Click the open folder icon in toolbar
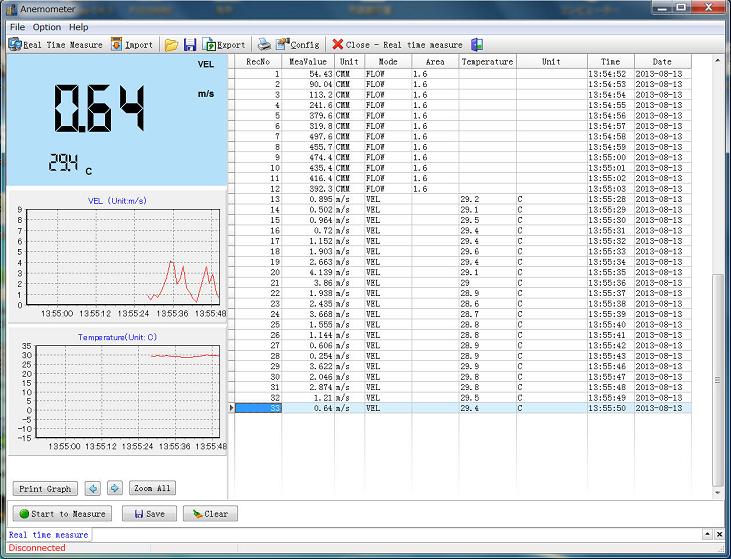731x559 pixels. click(x=172, y=45)
